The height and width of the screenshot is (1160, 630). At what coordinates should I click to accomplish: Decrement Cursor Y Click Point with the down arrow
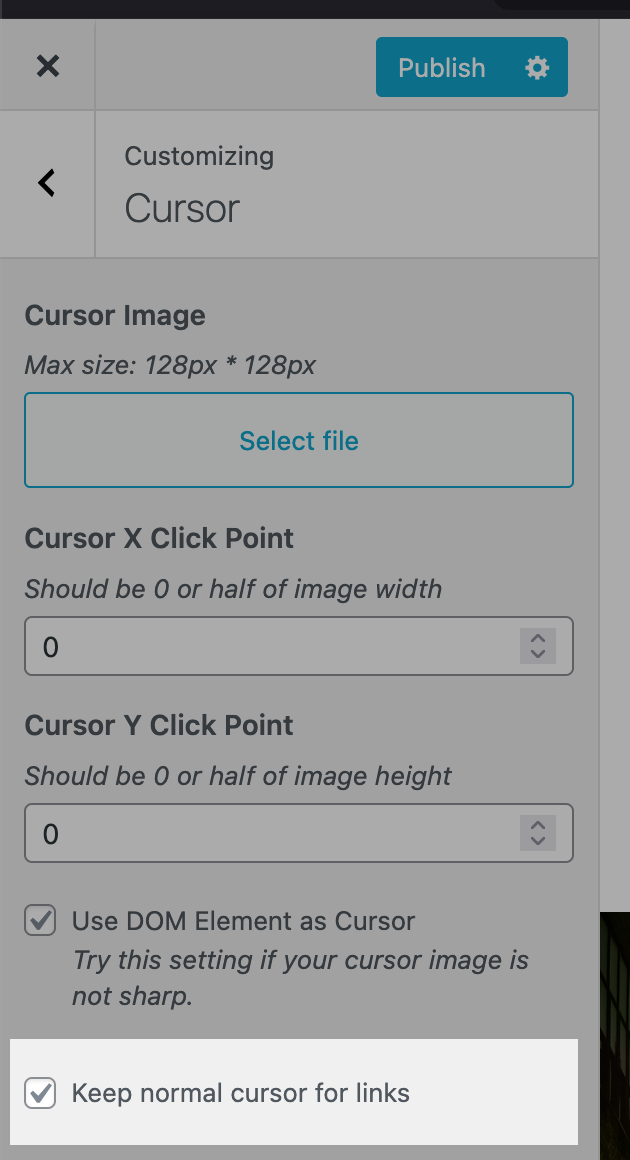(537, 839)
